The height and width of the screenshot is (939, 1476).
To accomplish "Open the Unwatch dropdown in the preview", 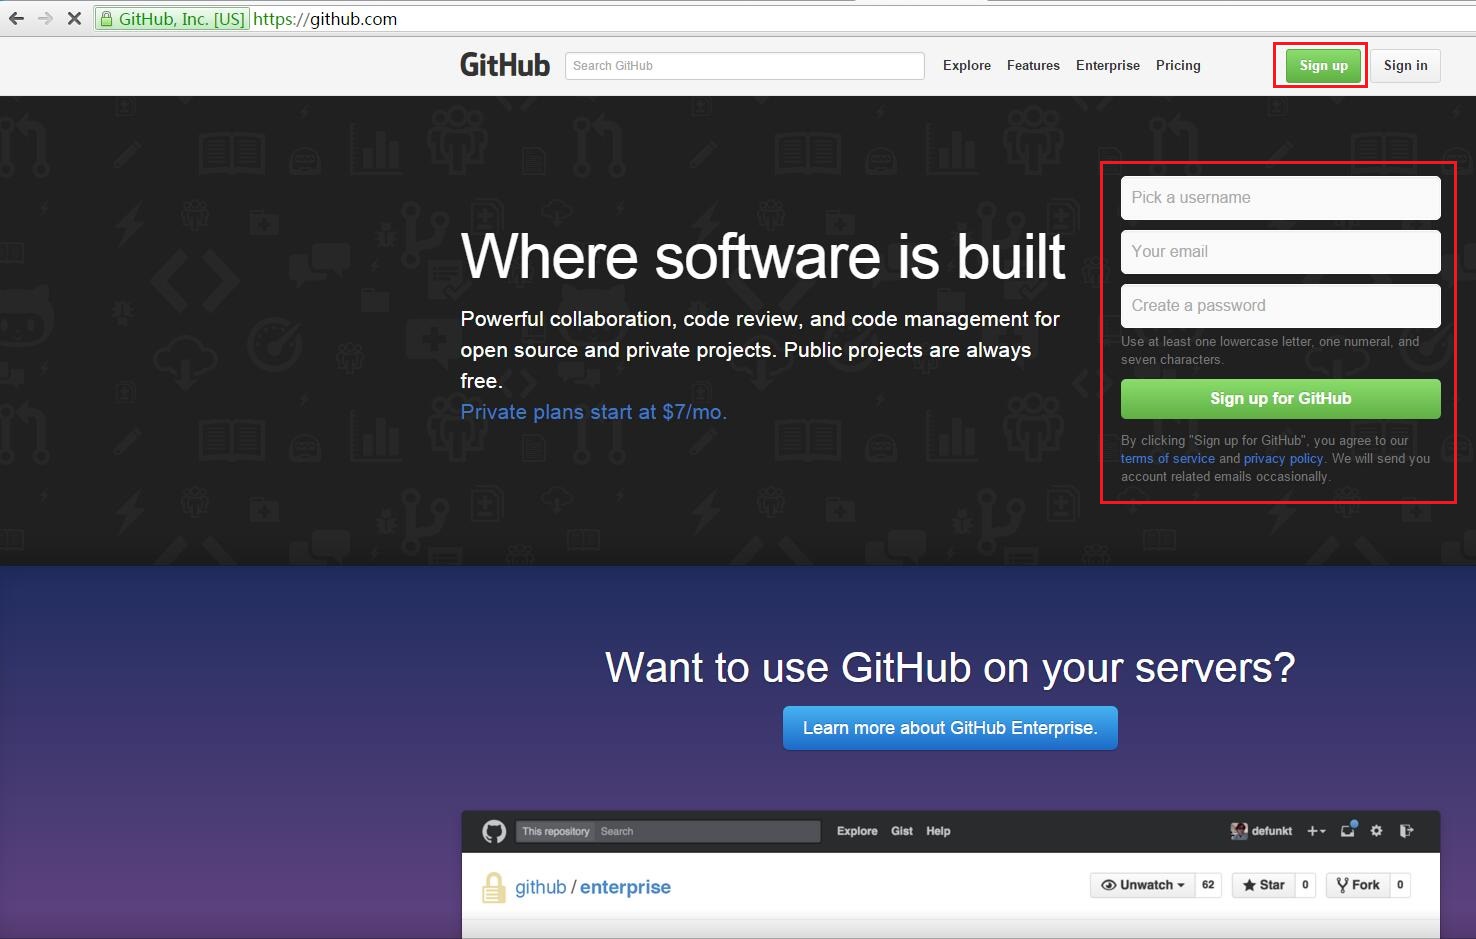I will [x=1142, y=885].
